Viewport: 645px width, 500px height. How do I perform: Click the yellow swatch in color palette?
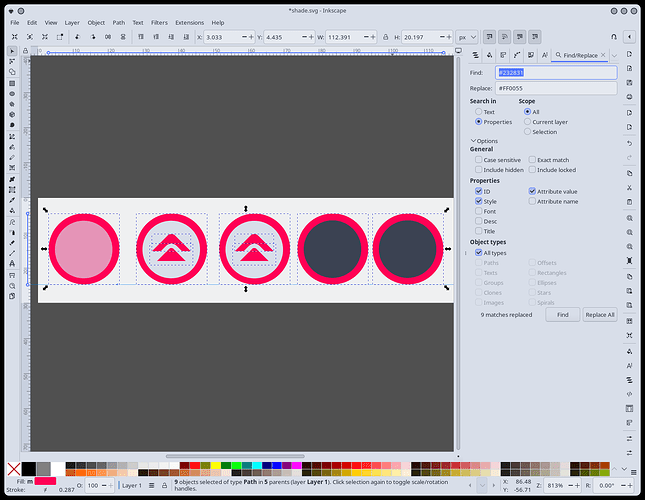214,465
